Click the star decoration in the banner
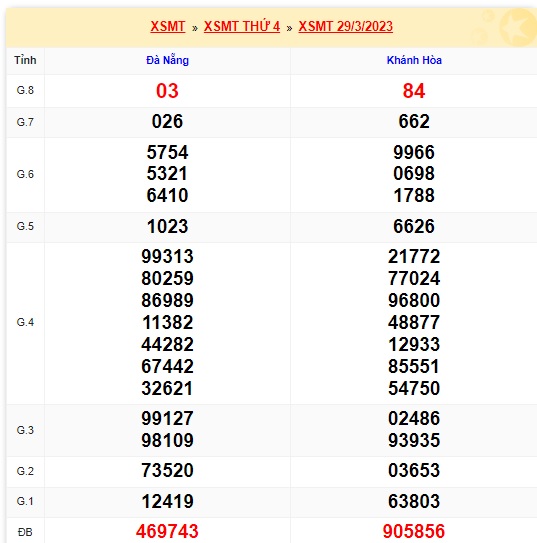Screen dimensions: 537x543 (518, 27)
